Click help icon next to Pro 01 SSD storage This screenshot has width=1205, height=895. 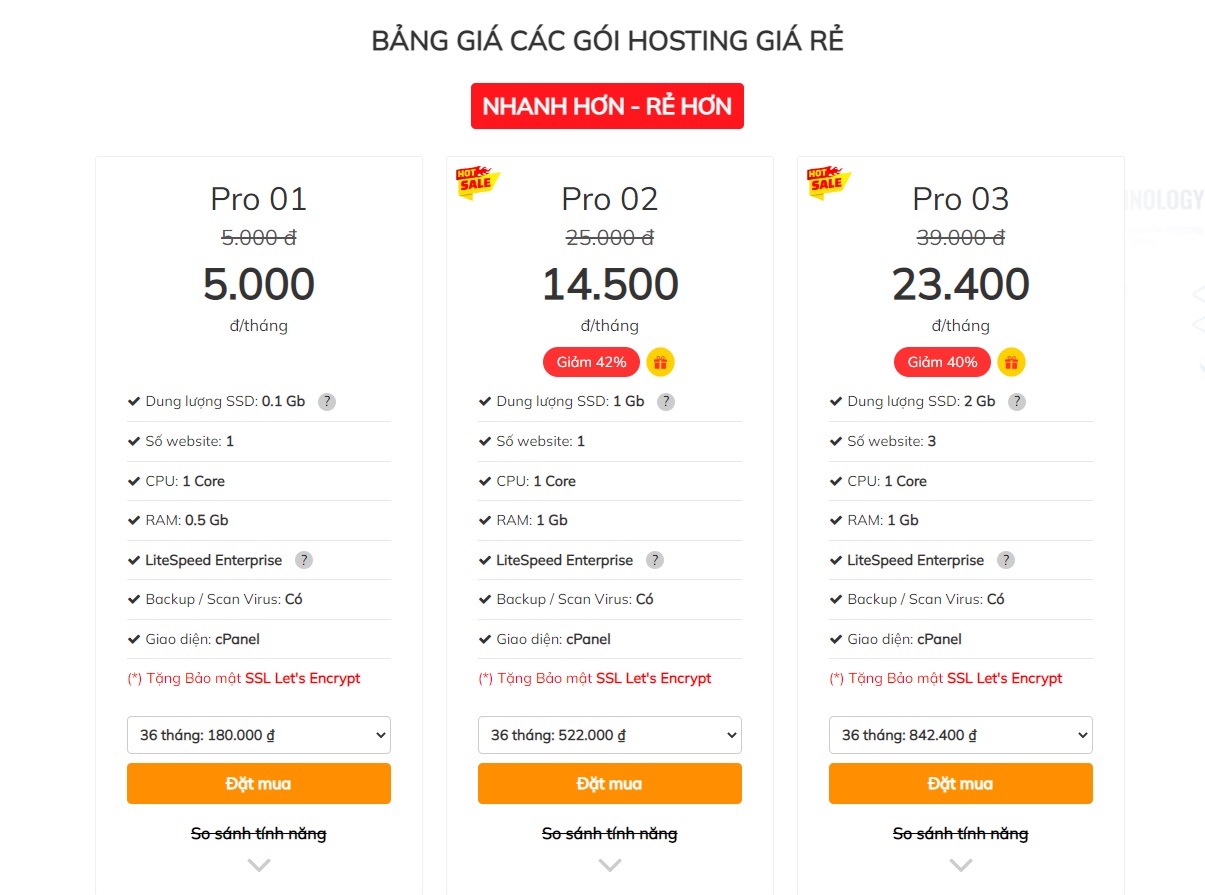point(326,402)
